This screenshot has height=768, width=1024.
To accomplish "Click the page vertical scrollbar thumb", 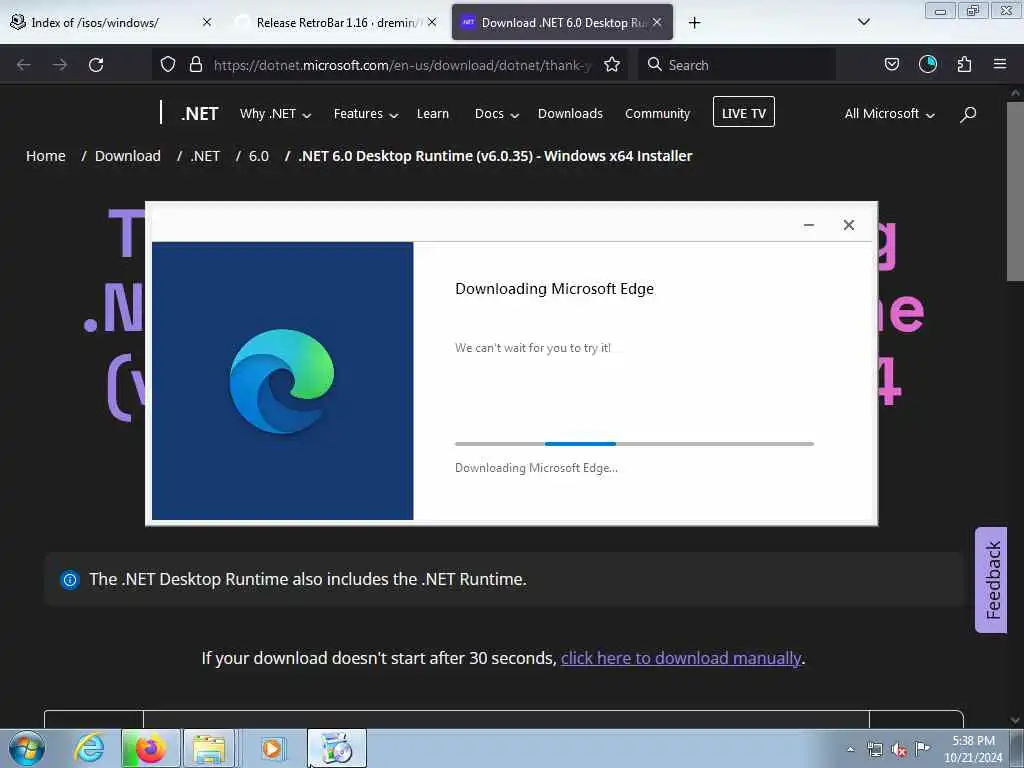I will pyautogui.click(x=1015, y=191).
